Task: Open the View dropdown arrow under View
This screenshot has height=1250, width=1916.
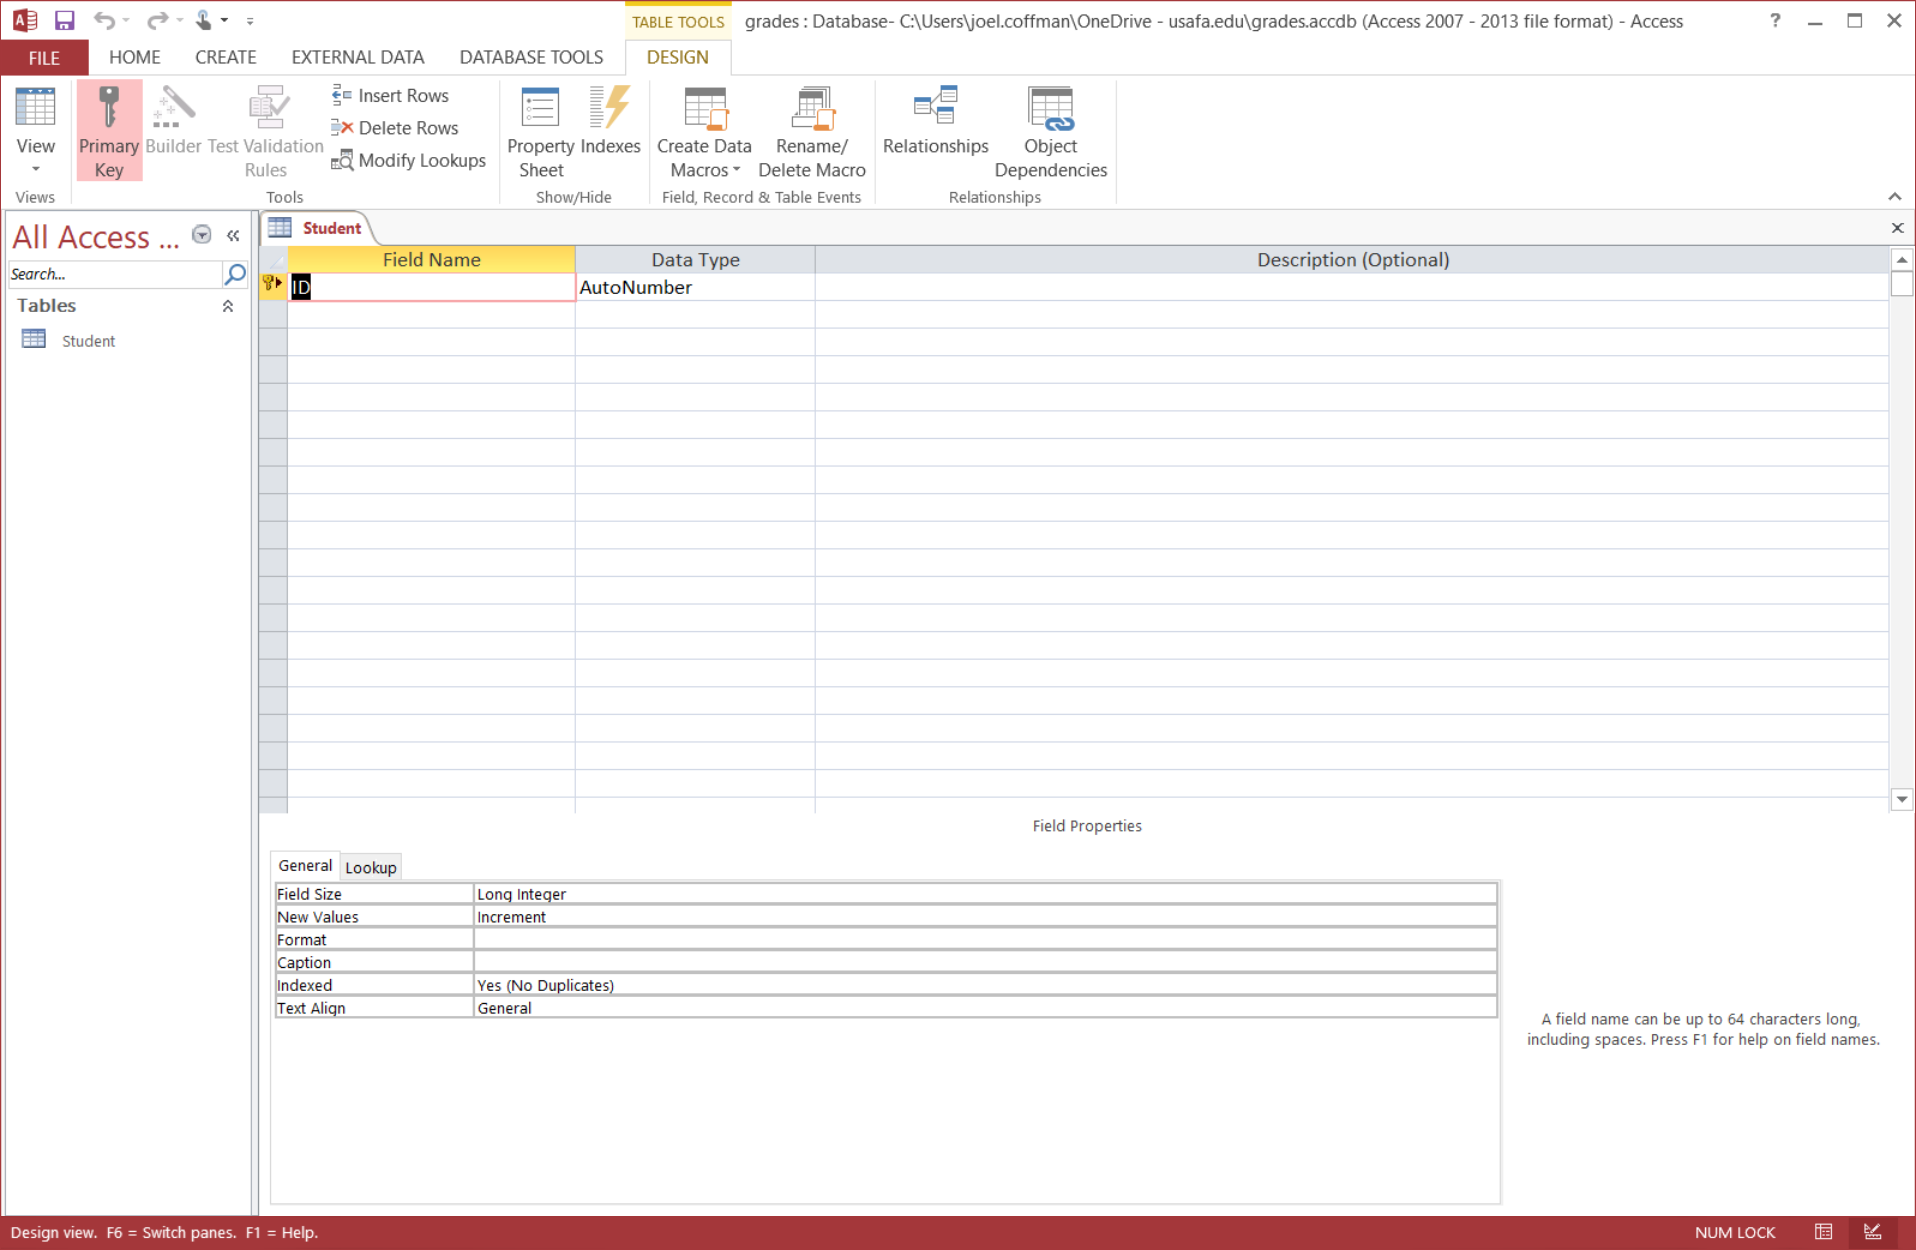Action: pos(35,169)
